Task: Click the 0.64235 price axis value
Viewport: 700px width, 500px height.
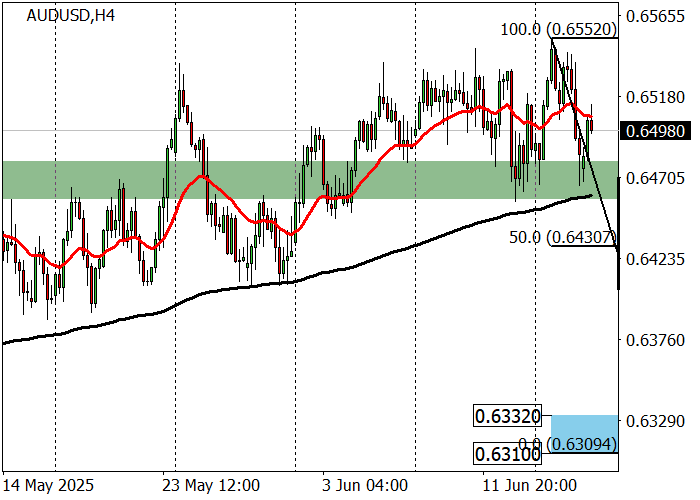Action: (655, 259)
